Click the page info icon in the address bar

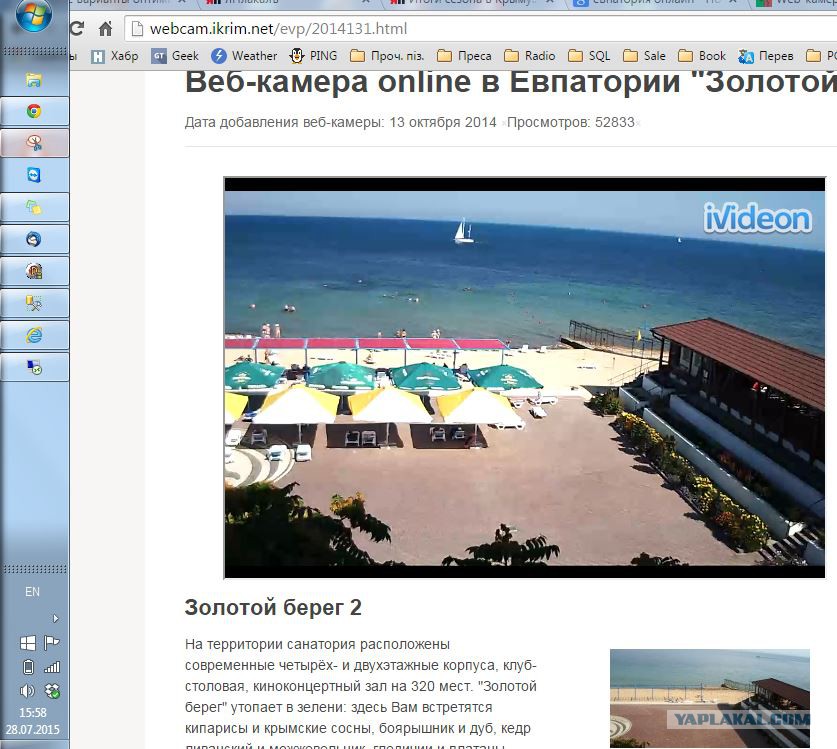pos(137,29)
